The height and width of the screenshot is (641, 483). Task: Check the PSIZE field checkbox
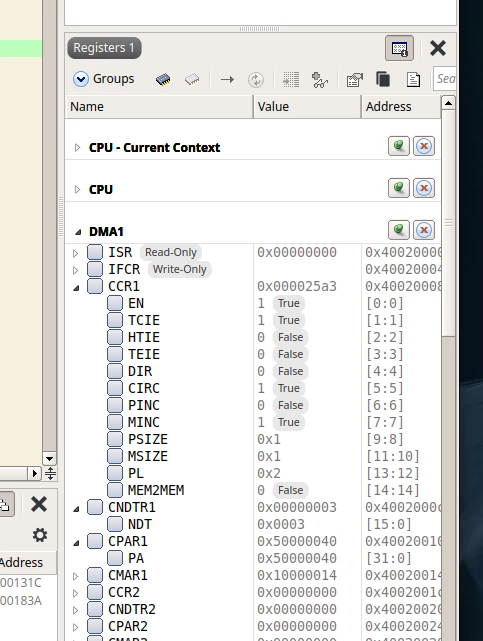(115, 439)
